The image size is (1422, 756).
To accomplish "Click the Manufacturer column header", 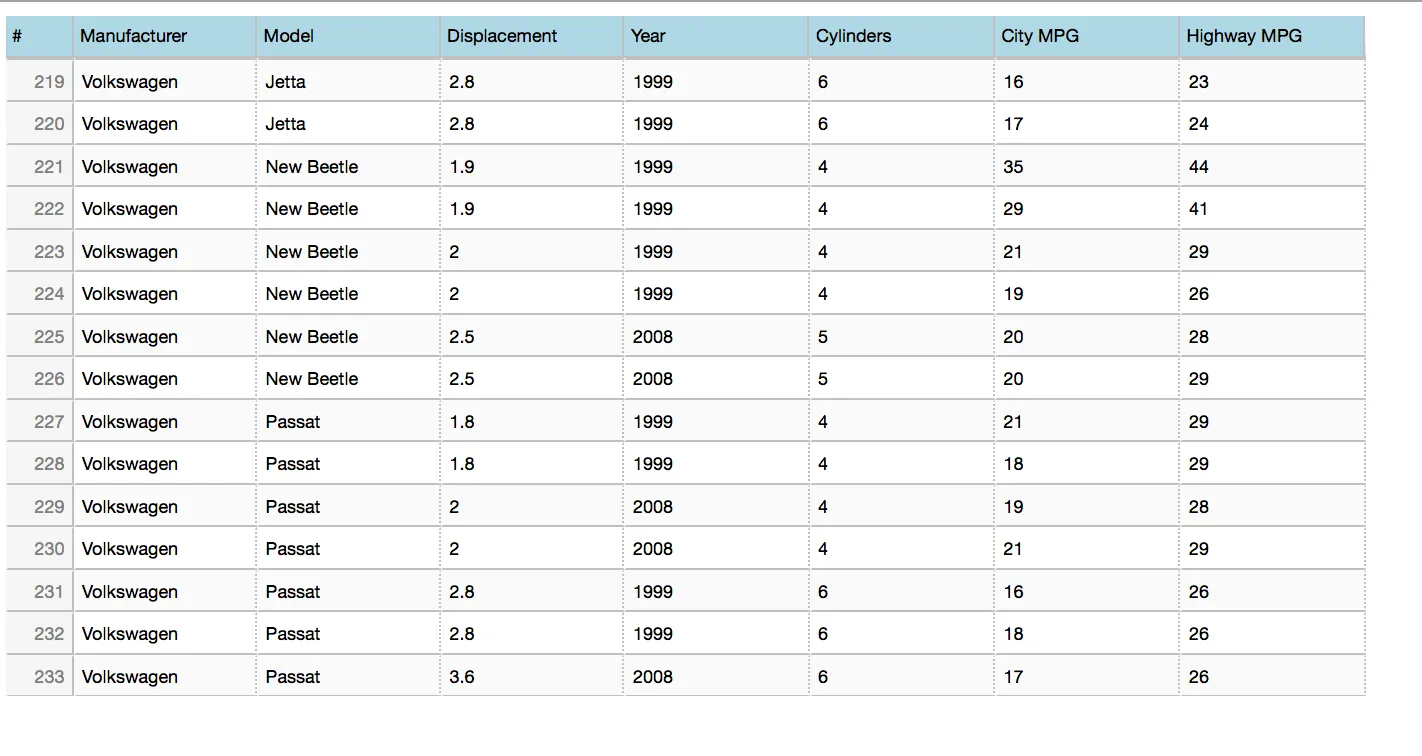I will [x=164, y=37].
